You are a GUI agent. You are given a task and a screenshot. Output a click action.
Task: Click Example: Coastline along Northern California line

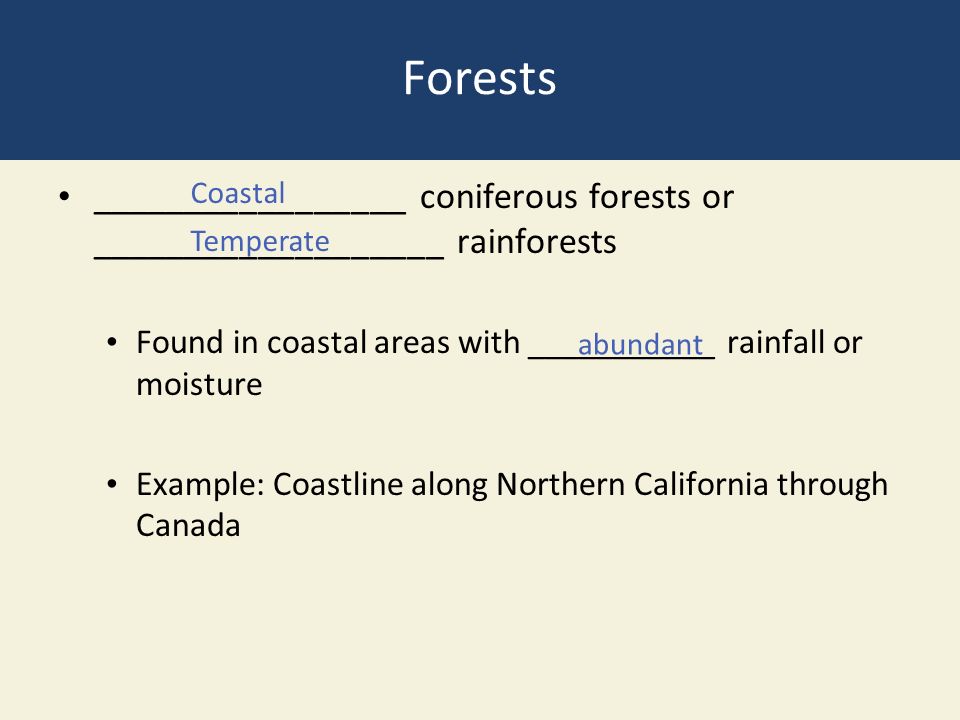(x=512, y=485)
